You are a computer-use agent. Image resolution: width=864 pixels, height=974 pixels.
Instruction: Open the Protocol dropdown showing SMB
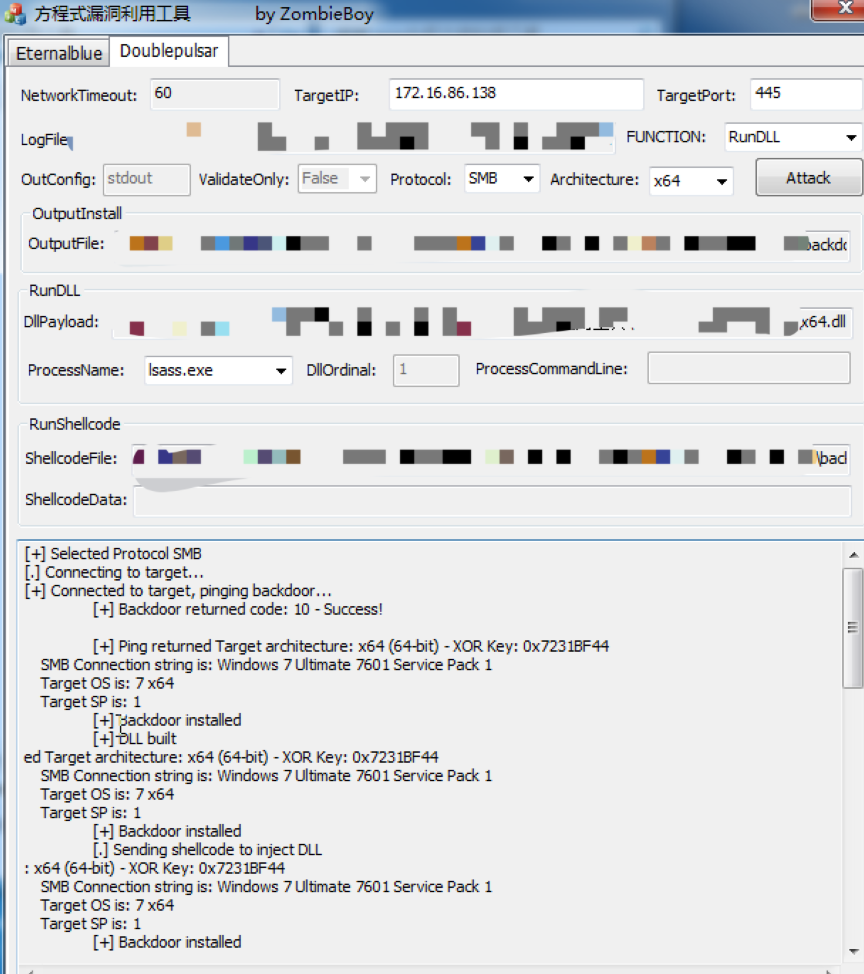[x=502, y=179]
